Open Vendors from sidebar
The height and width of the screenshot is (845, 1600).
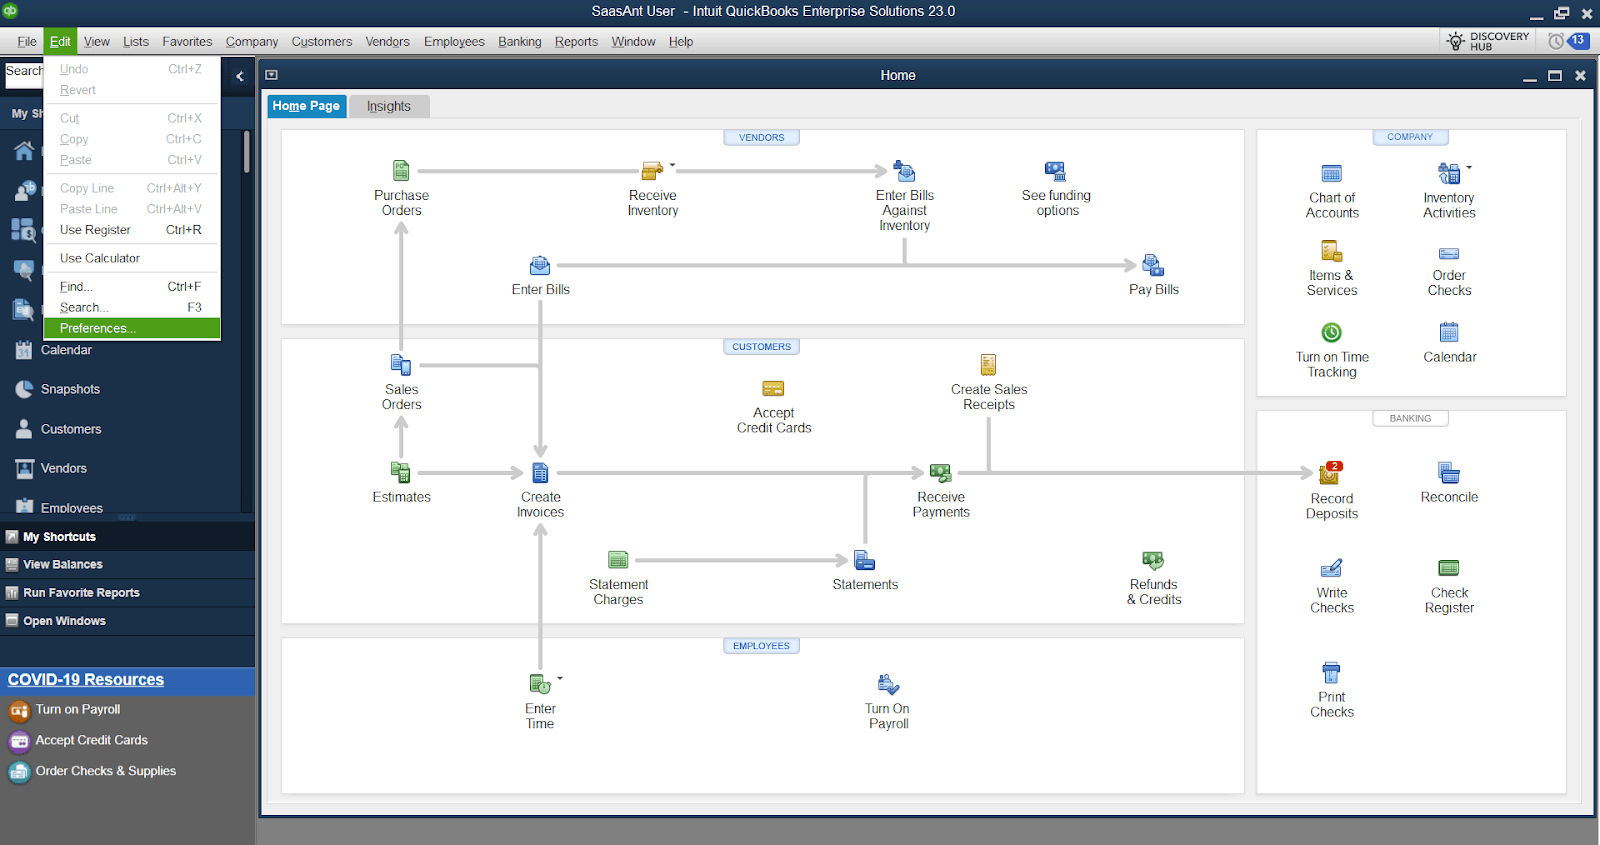(x=63, y=469)
